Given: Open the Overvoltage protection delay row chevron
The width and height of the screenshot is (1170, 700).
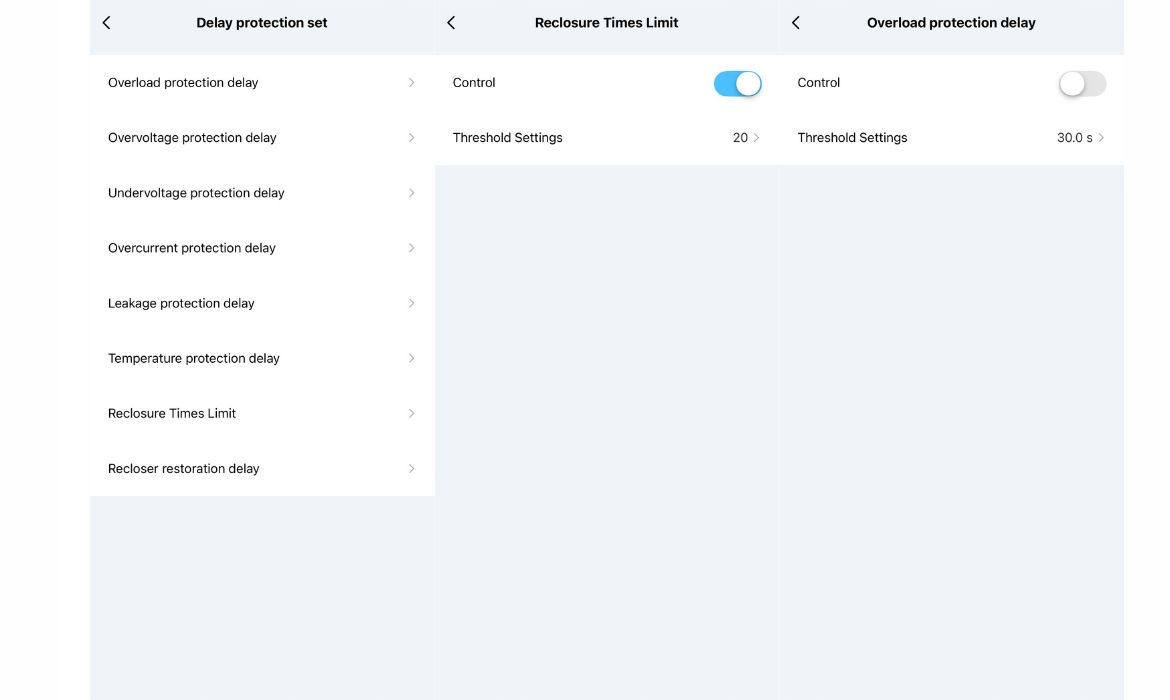Looking at the screenshot, I should pos(411,137).
